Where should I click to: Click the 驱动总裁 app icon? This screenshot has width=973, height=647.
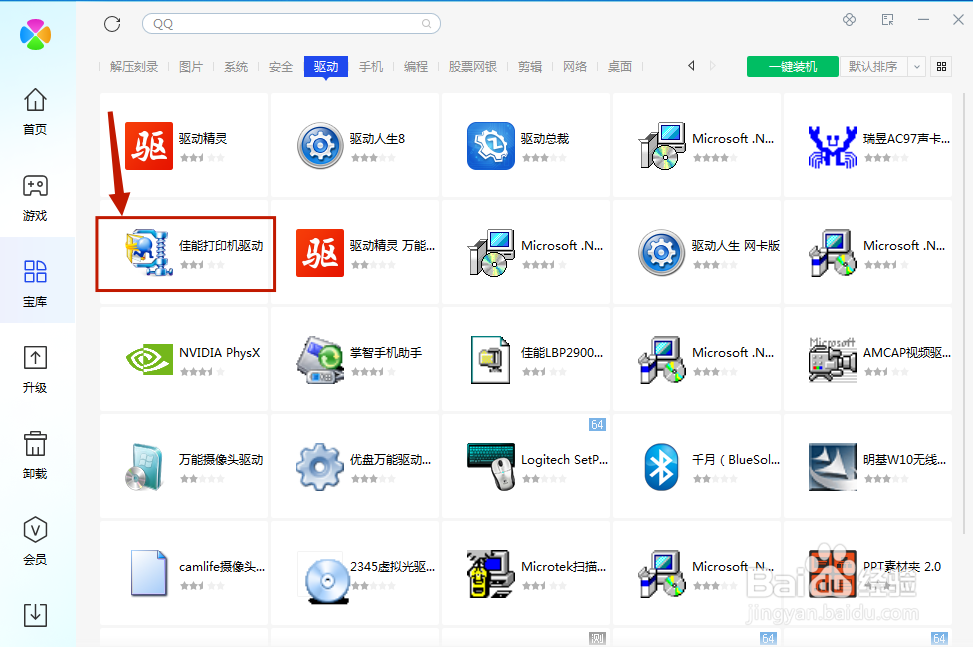[491, 146]
